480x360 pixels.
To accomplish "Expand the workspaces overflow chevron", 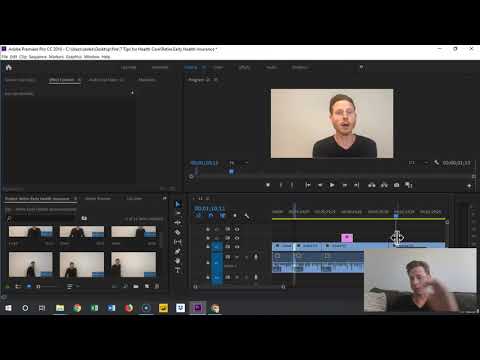I will click(361, 67).
